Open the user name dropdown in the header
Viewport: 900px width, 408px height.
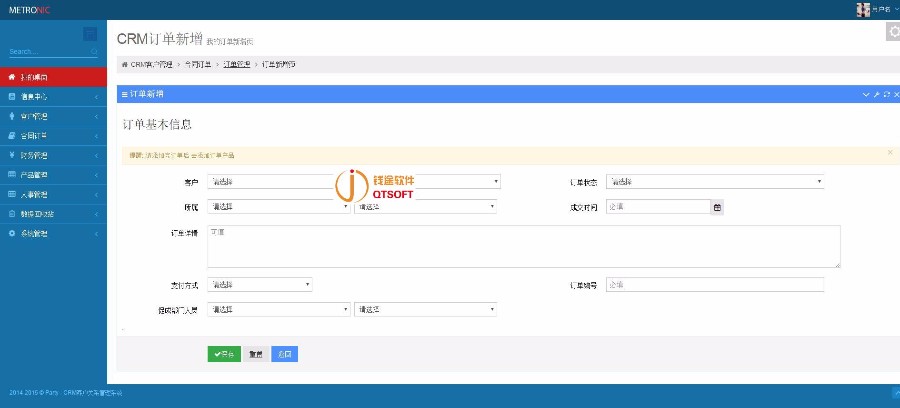[885, 9]
